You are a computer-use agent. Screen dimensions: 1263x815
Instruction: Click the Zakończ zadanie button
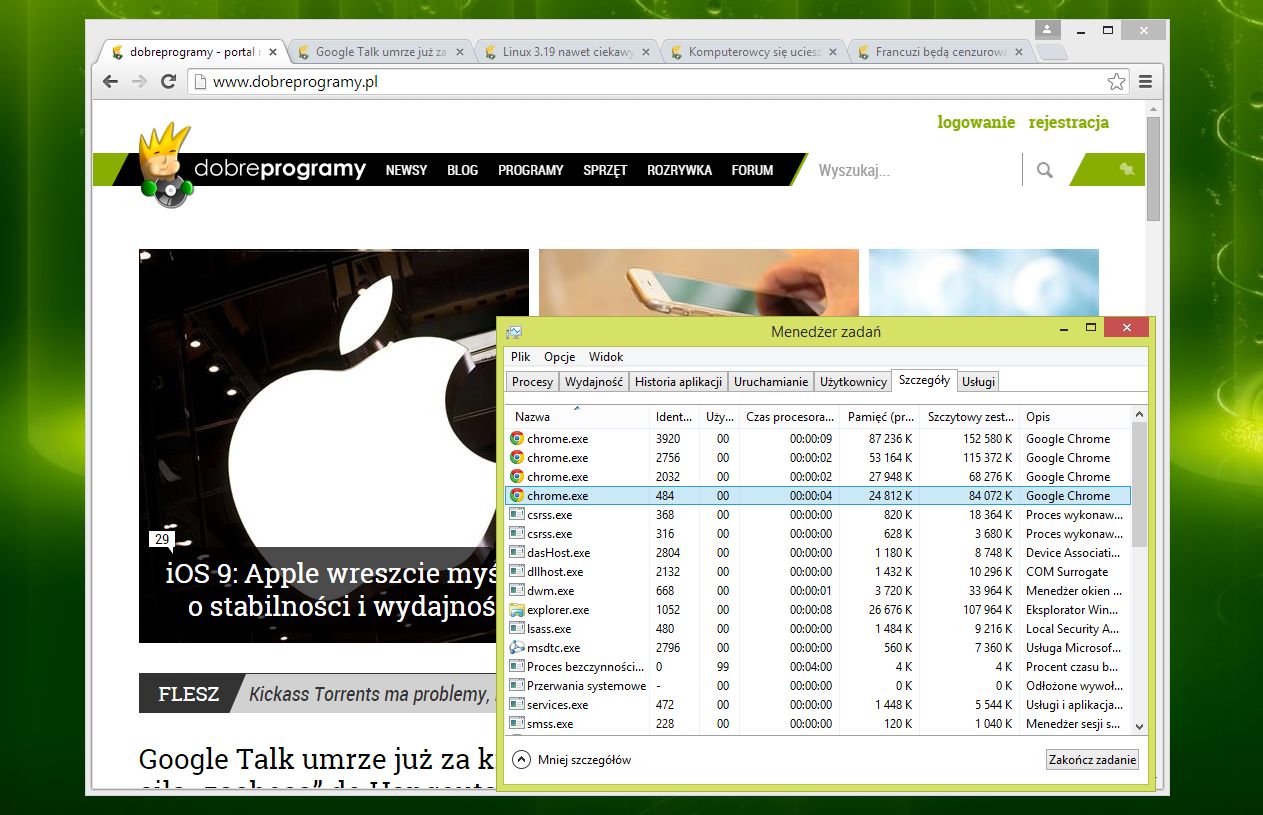click(1092, 760)
